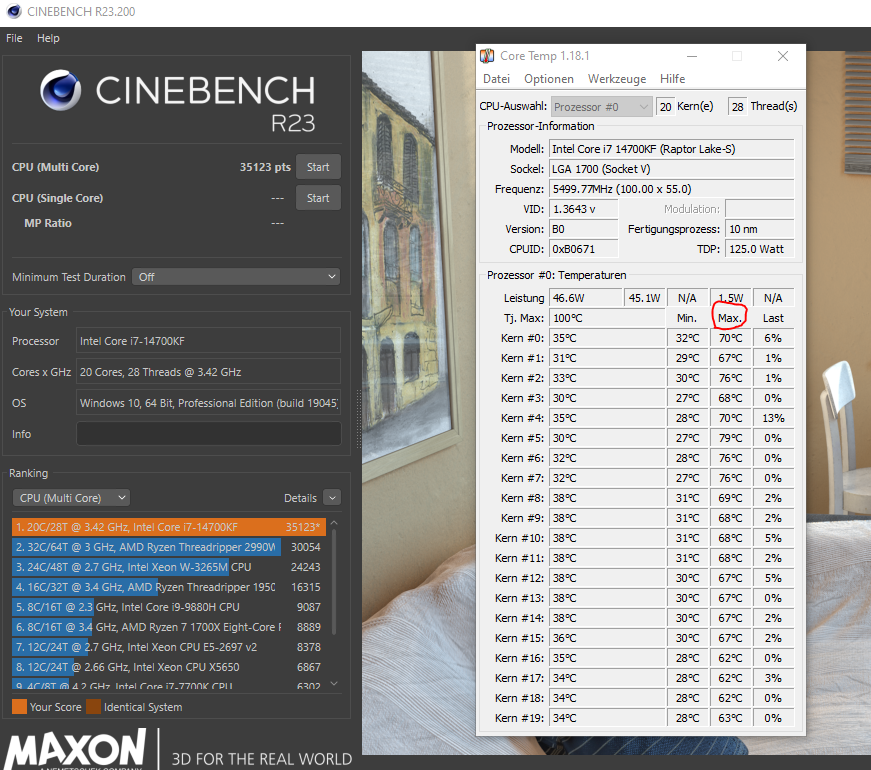This screenshot has height=770, width=871.
Task: Click Kern #5 max temperature 79°C
Action: (x=730, y=438)
